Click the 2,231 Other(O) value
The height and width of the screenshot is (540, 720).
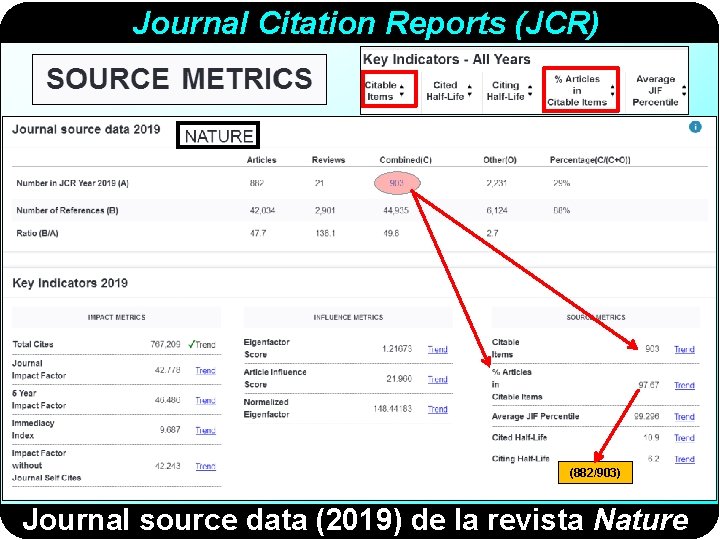click(x=496, y=183)
